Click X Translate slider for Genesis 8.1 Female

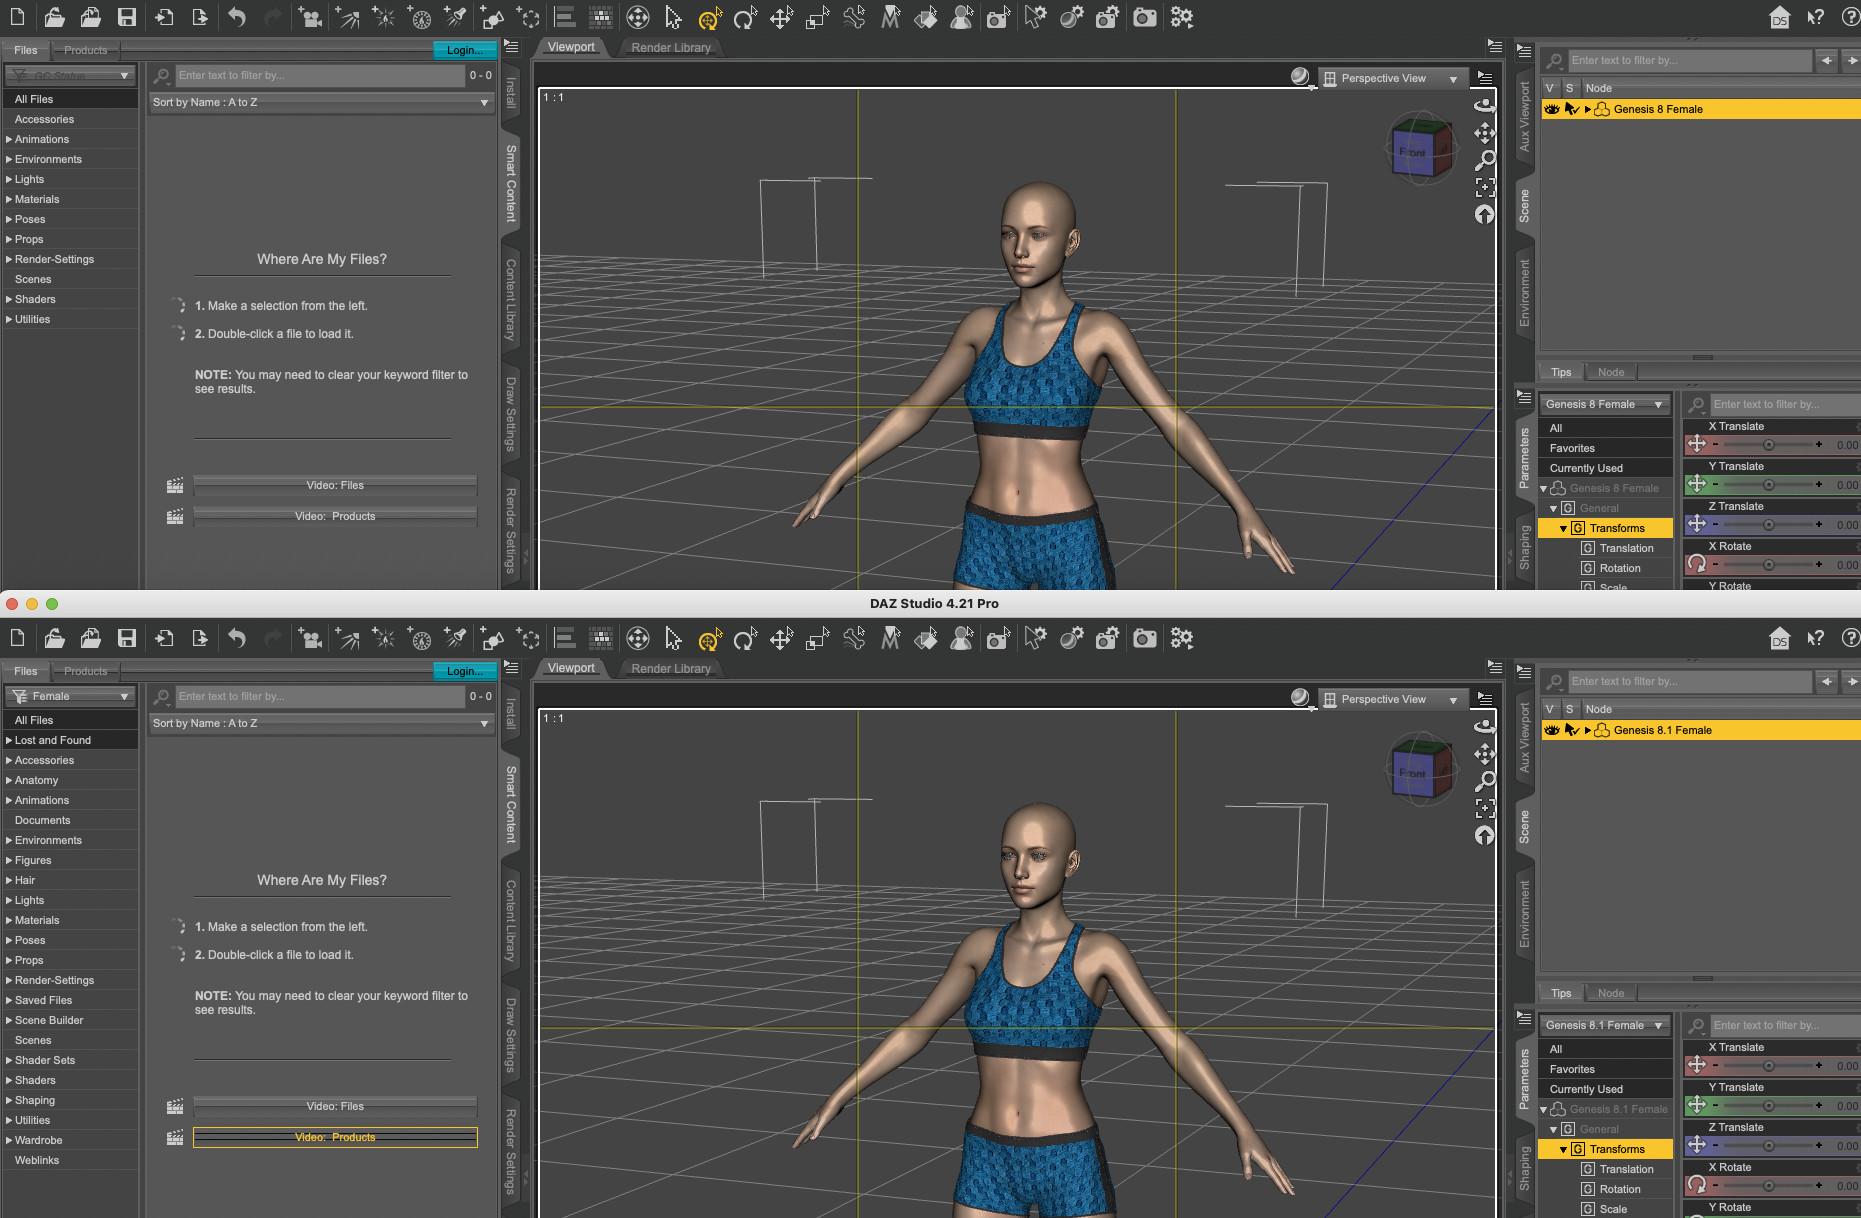1767,1066
